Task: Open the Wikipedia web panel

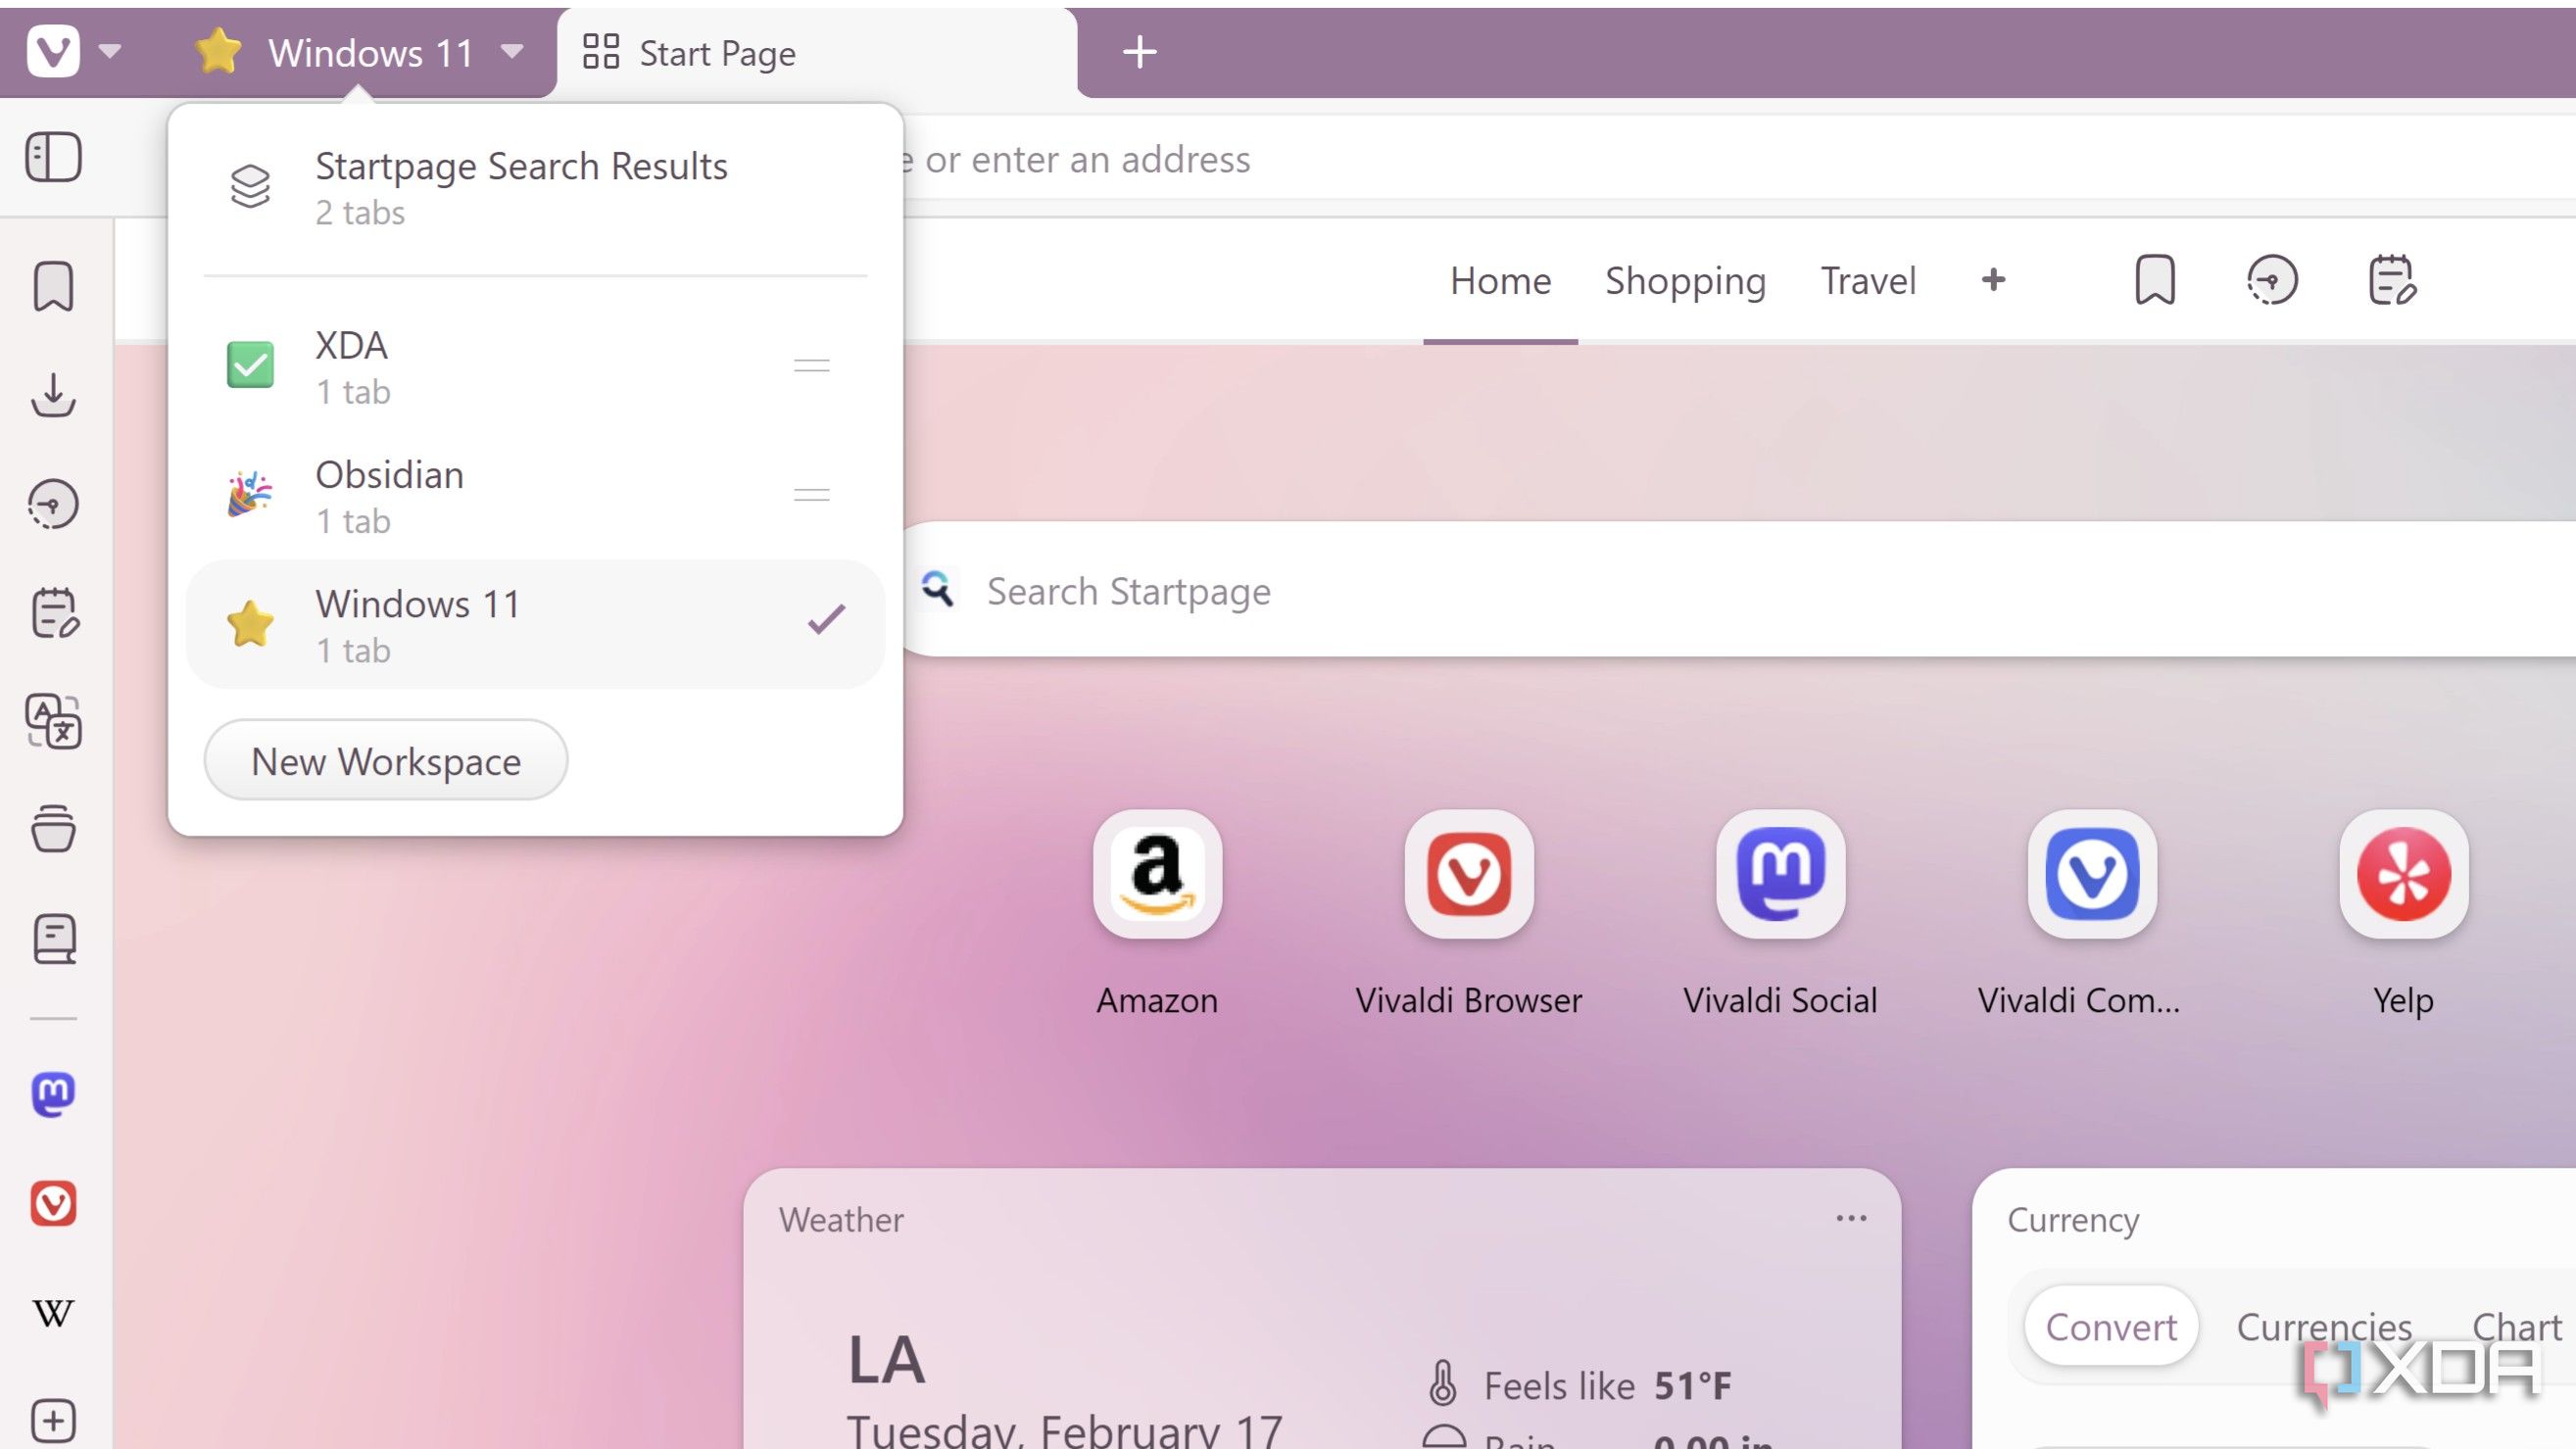Action: pyautogui.click(x=53, y=1313)
